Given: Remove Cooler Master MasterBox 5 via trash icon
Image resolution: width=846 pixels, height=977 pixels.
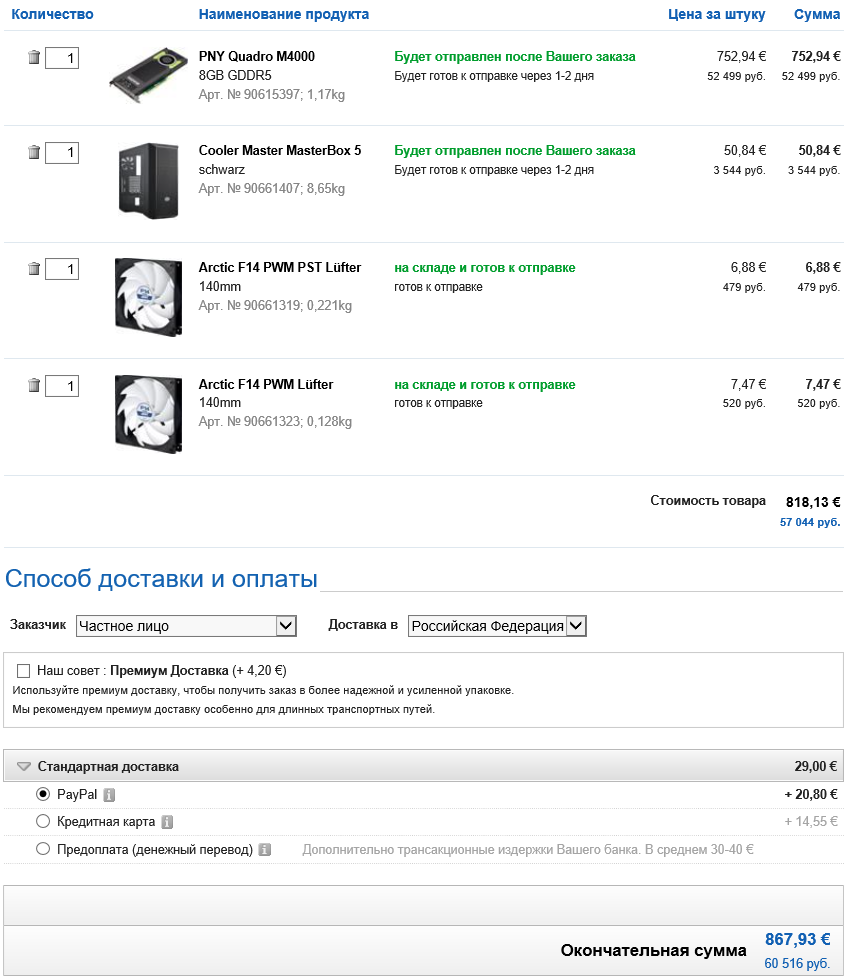Looking at the screenshot, I should 34,152.
